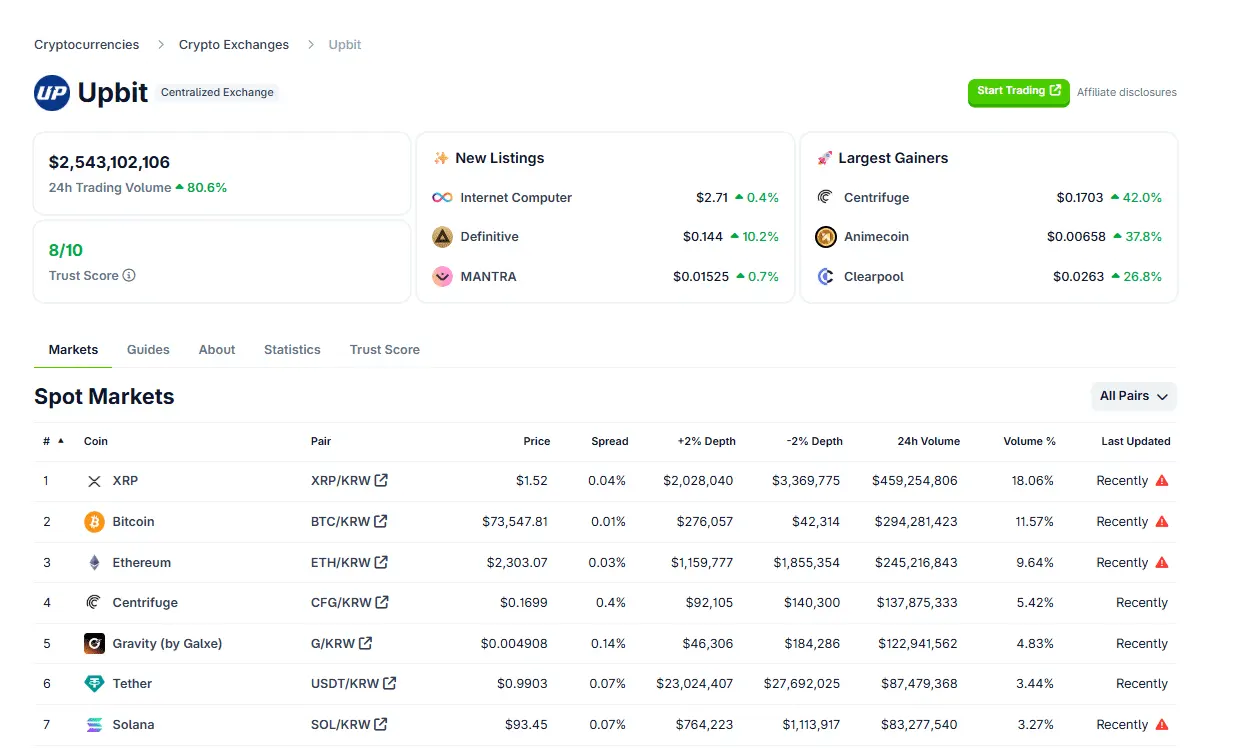The image size is (1237, 748).
Task: Click the Gravity (by Galxe) coin icon
Action: click(x=94, y=644)
